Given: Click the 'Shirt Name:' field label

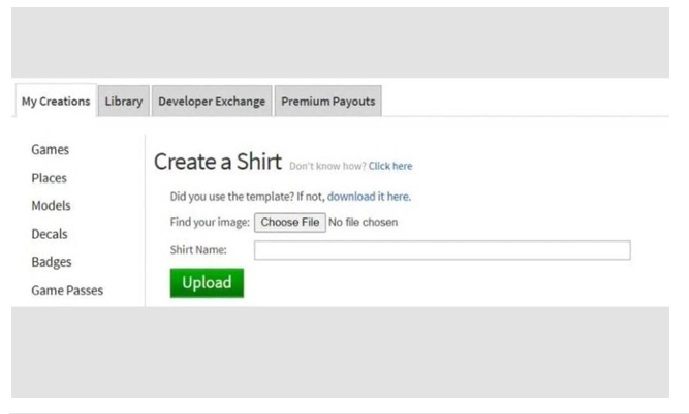Looking at the screenshot, I should coord(198,250).
